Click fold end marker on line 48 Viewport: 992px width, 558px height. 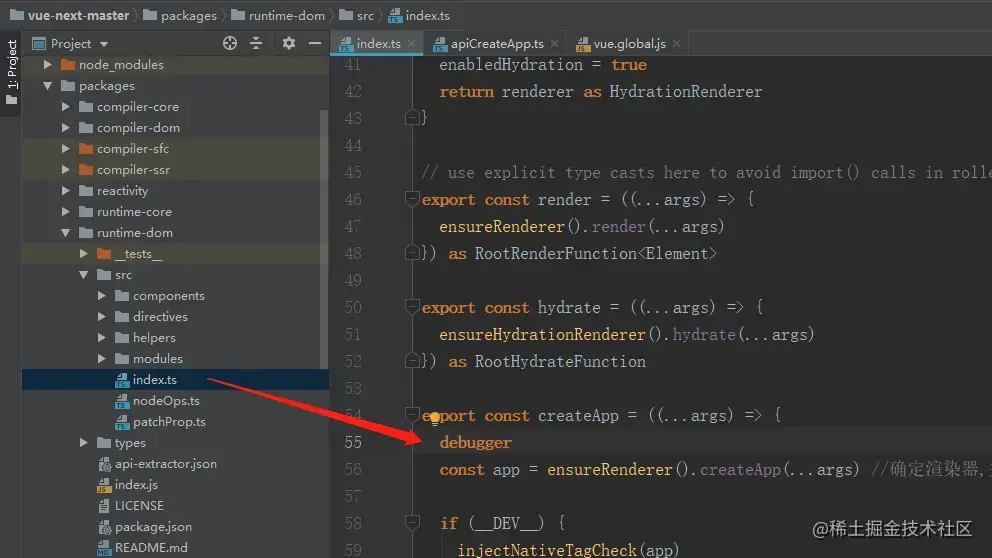coord(412,253)
